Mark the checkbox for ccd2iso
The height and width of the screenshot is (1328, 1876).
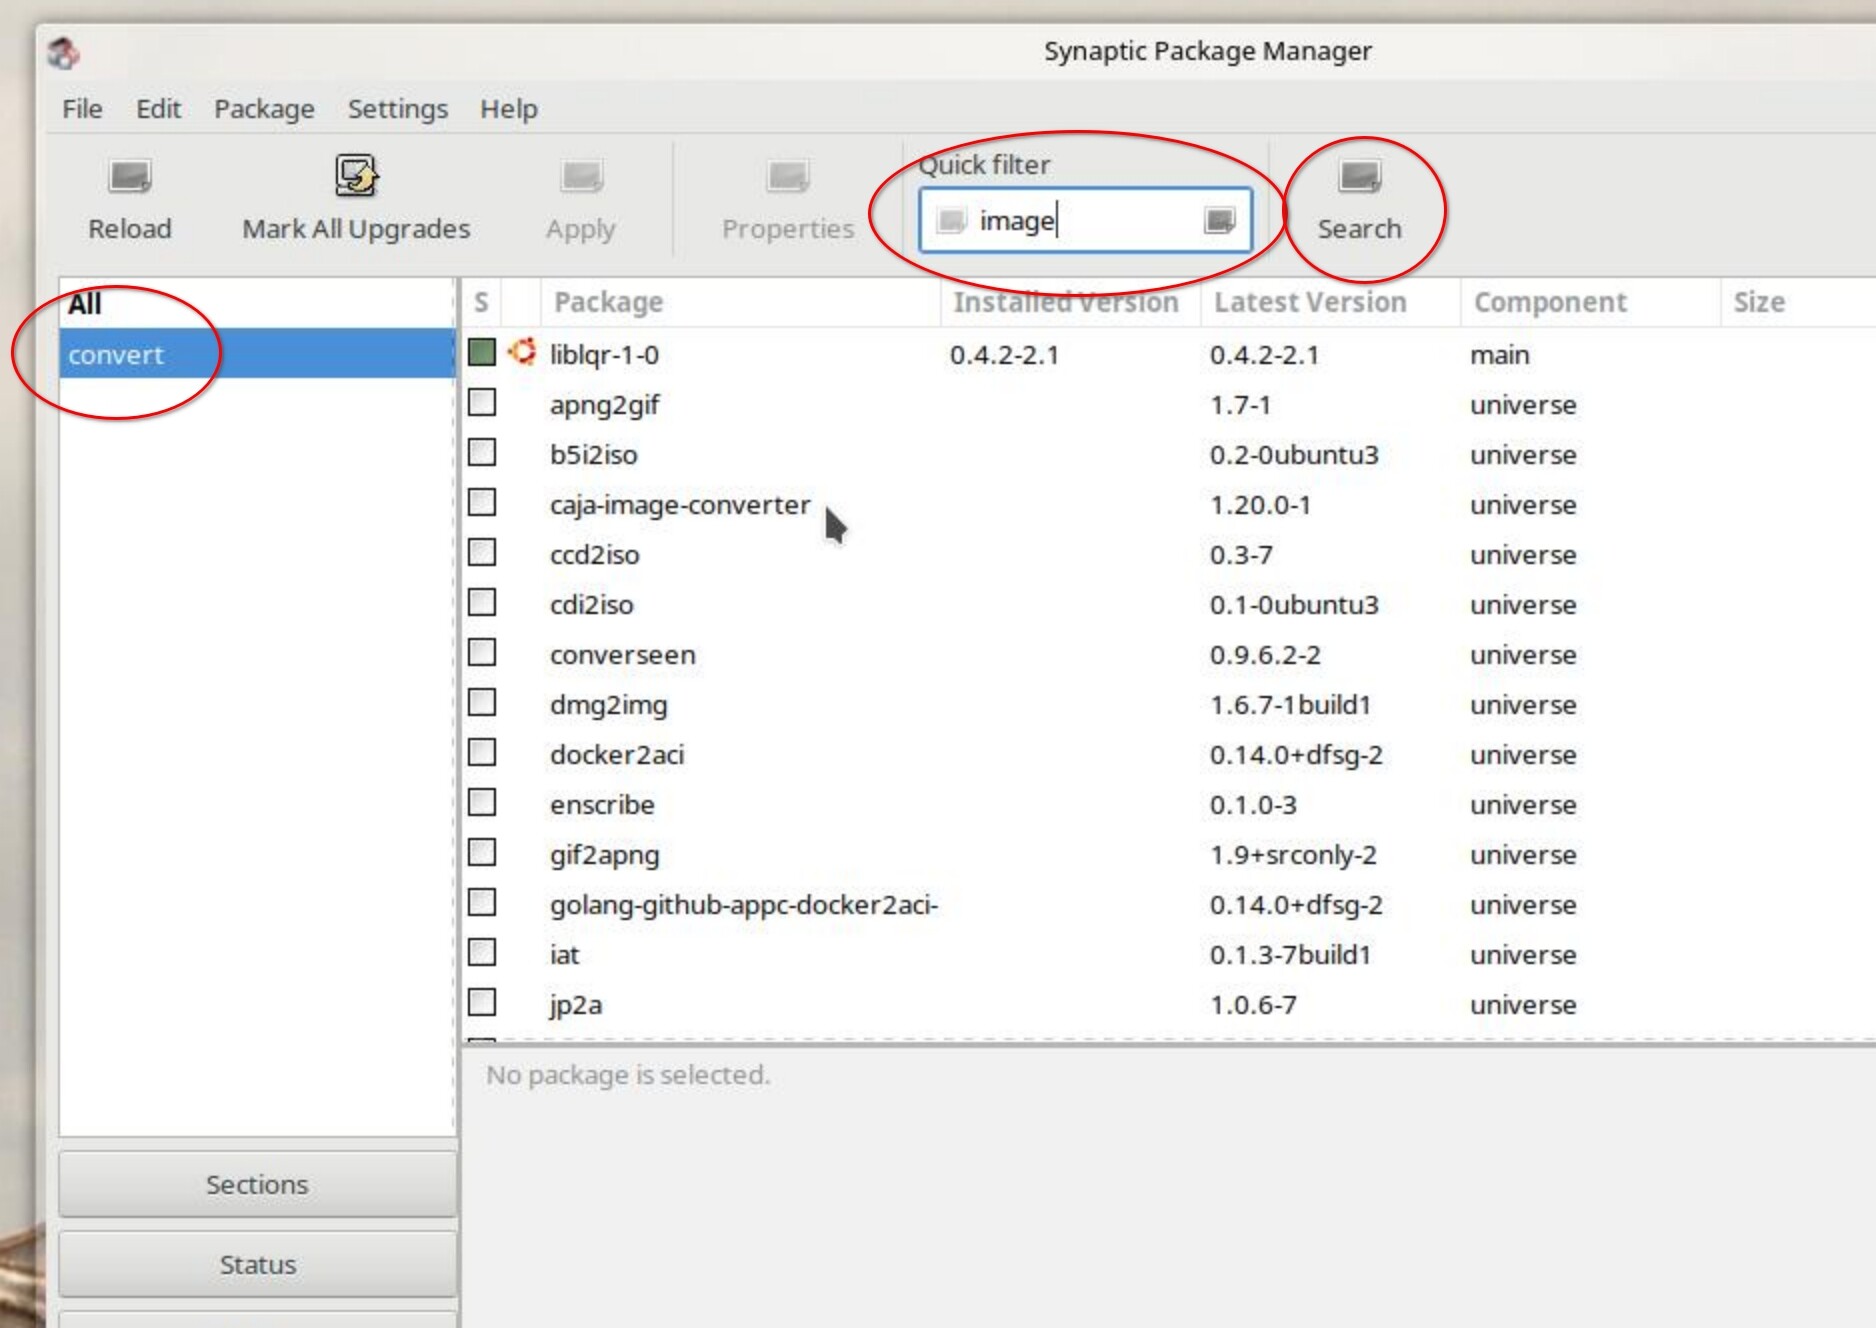482,553
